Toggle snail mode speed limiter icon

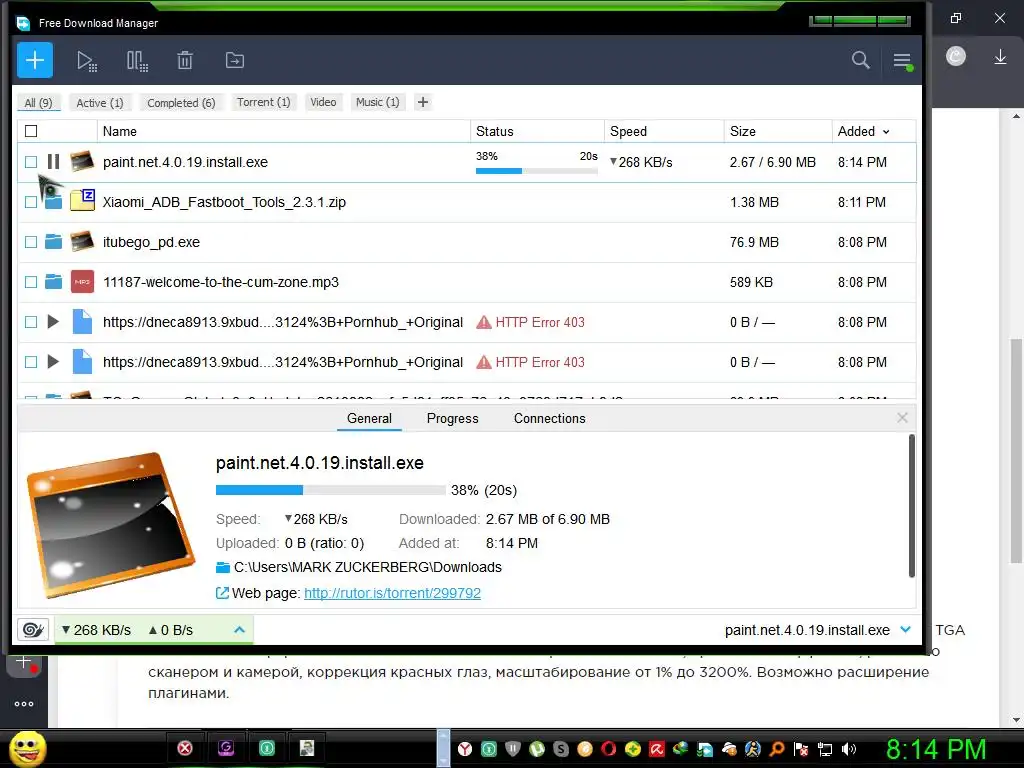click(x=33, y=630)
